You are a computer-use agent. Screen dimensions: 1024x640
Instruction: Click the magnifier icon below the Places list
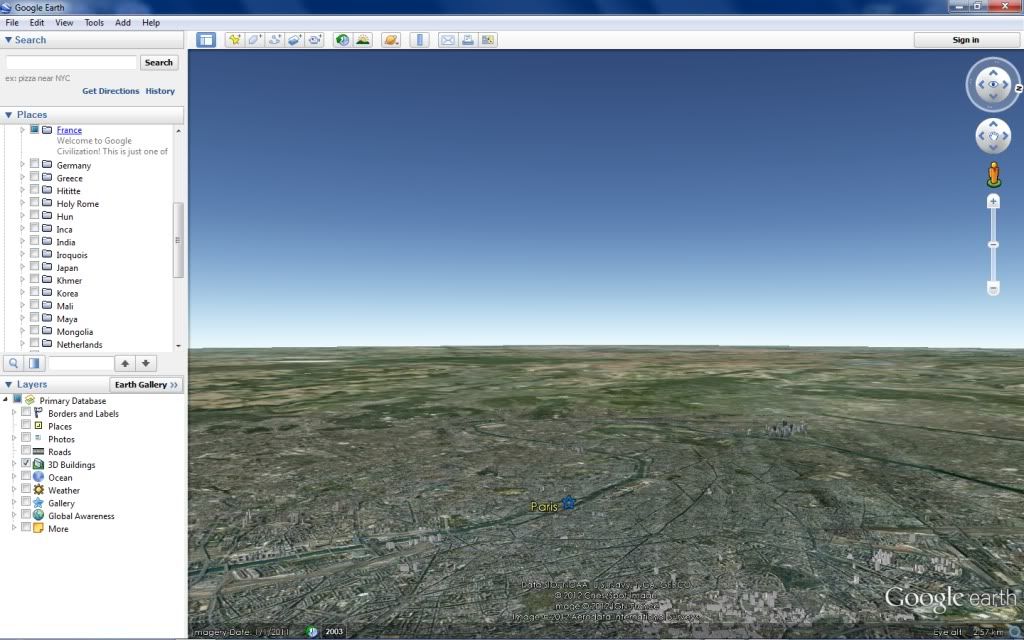(13, 363)
